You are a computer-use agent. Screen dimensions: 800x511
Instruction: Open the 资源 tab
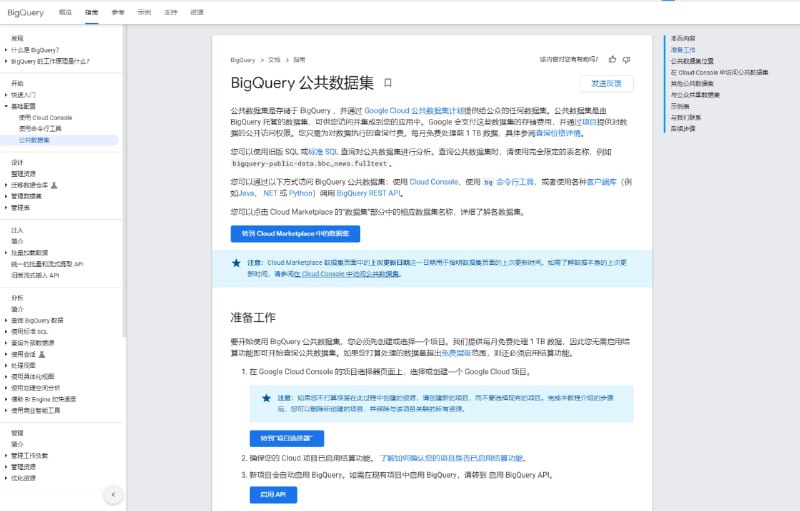197,12
